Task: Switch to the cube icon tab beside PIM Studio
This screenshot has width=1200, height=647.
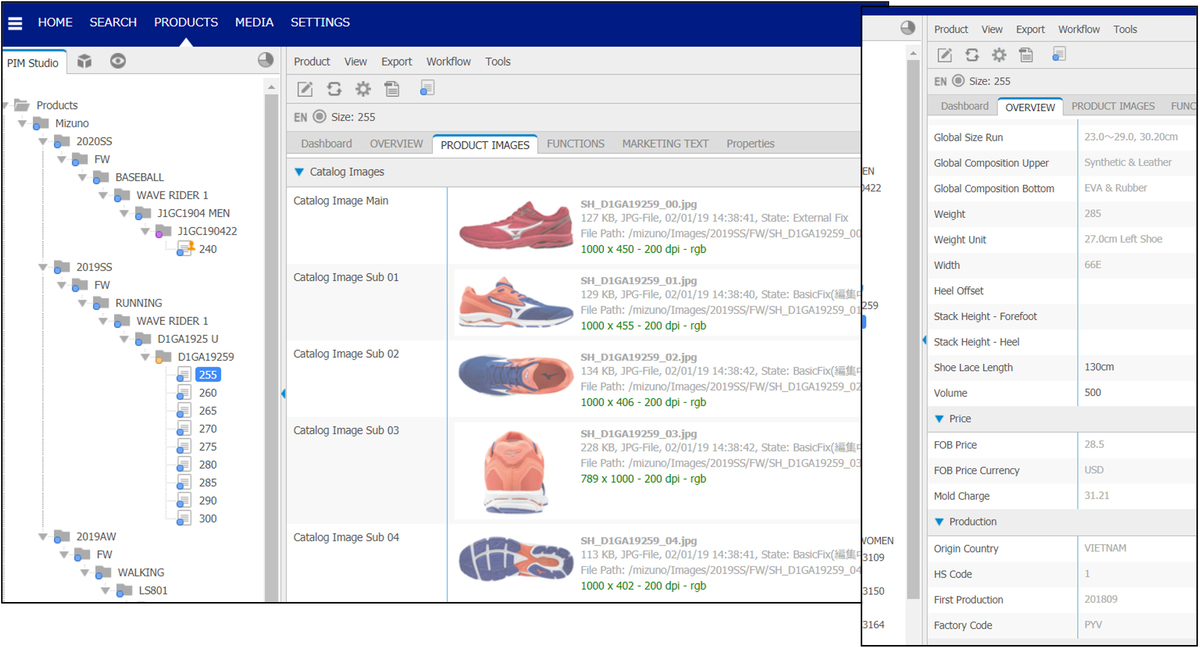Action: [85, 62]
